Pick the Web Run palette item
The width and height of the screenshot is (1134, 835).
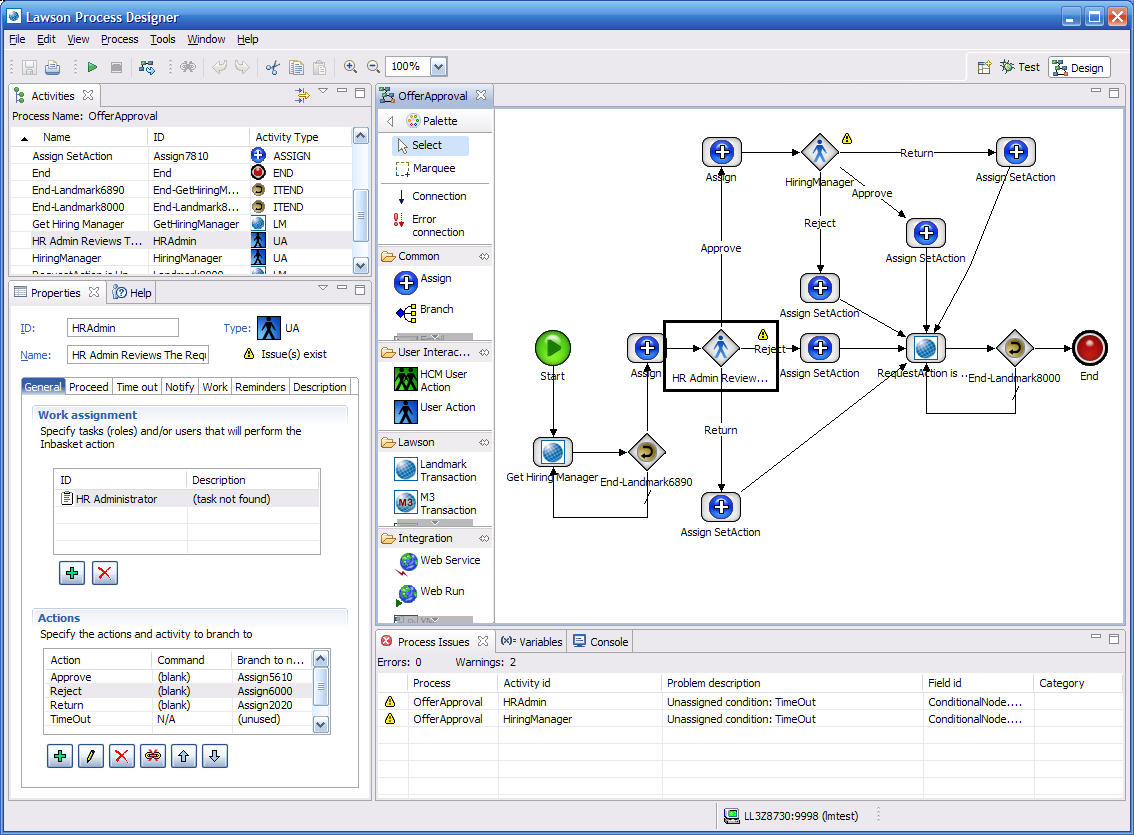[x=432, y=593]
